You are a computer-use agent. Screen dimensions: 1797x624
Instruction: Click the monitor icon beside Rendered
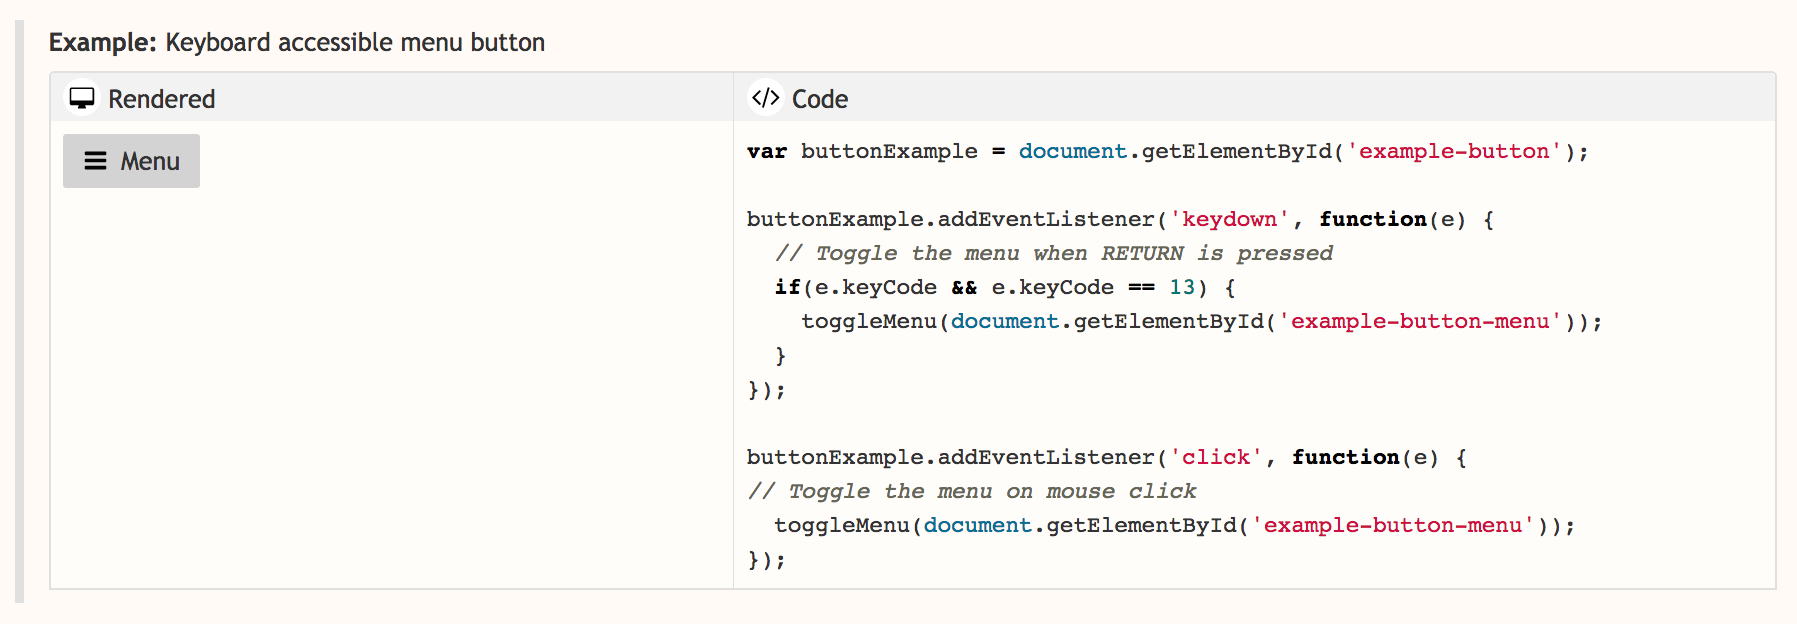[82, 98]
